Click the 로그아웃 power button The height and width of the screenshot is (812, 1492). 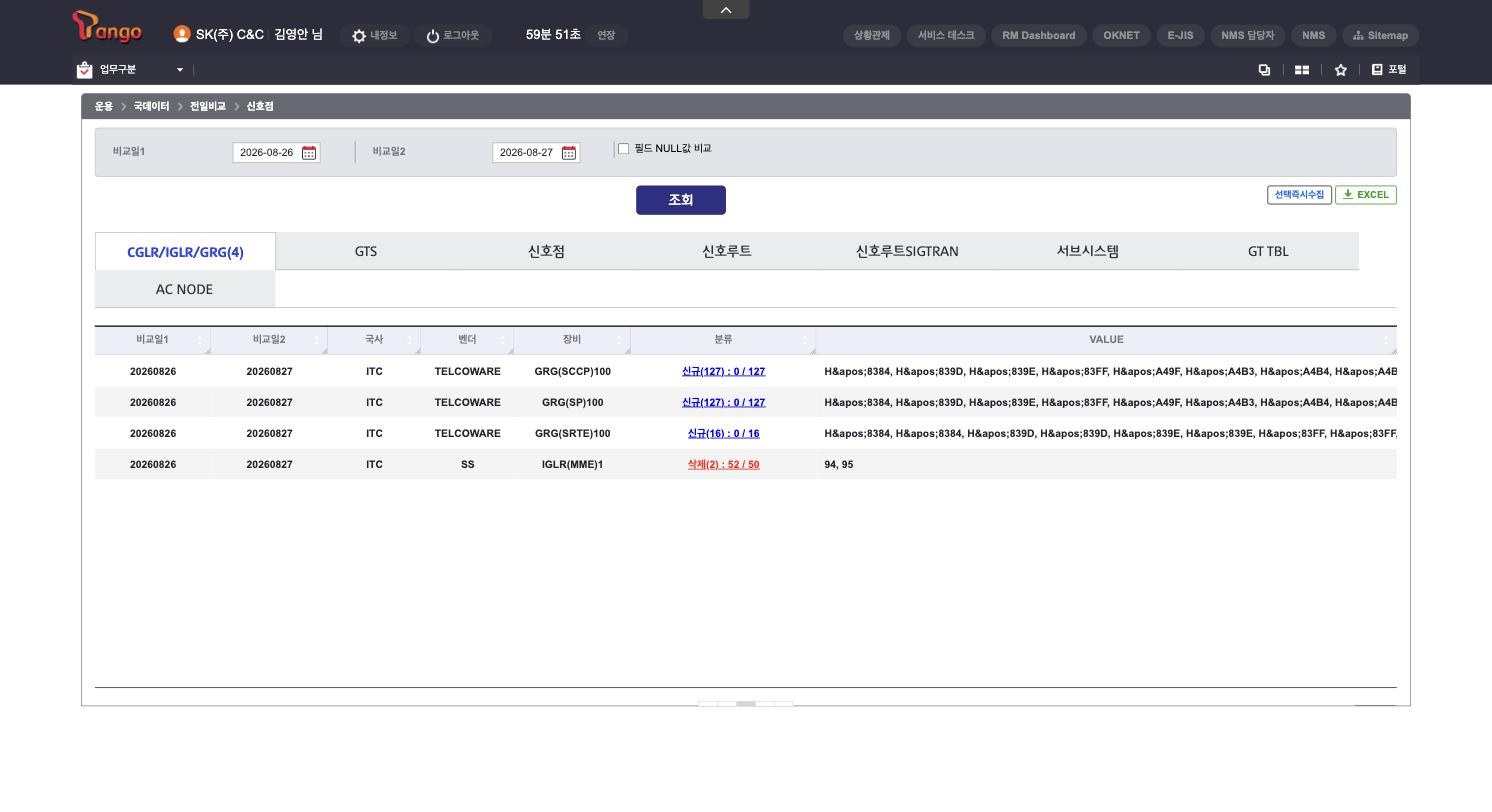[x=452, y=35]
